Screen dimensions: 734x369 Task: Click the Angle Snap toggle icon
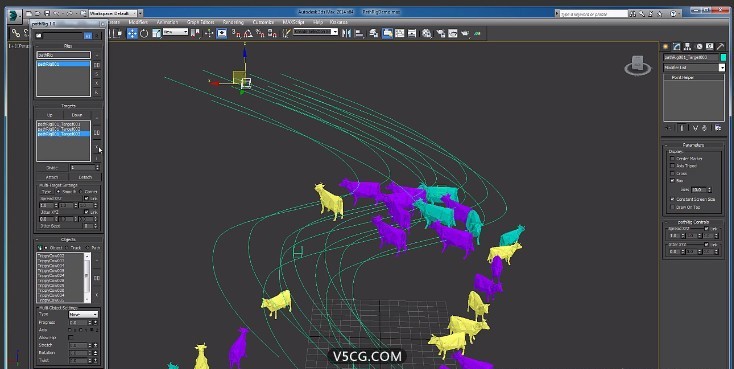pyautogui.click(x=248, y=33)
